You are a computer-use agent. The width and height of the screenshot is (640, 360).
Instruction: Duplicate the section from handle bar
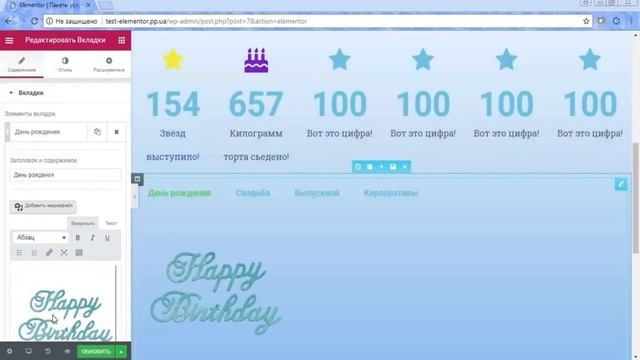(x=370, y=167)
